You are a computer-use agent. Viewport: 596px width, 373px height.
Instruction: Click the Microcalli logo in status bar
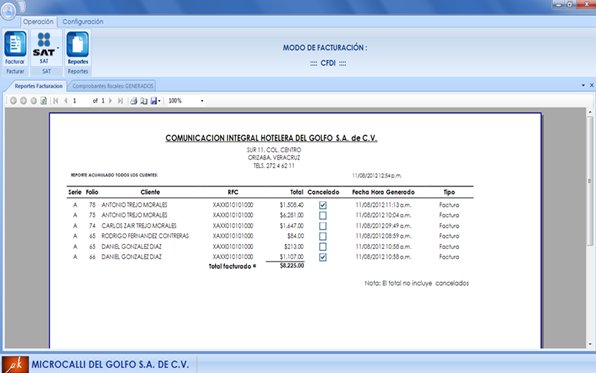coord(15,364)
